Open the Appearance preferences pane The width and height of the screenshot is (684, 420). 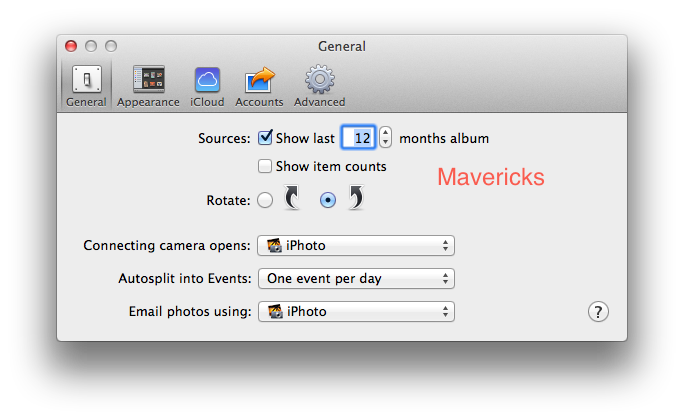tap(148, 86)
